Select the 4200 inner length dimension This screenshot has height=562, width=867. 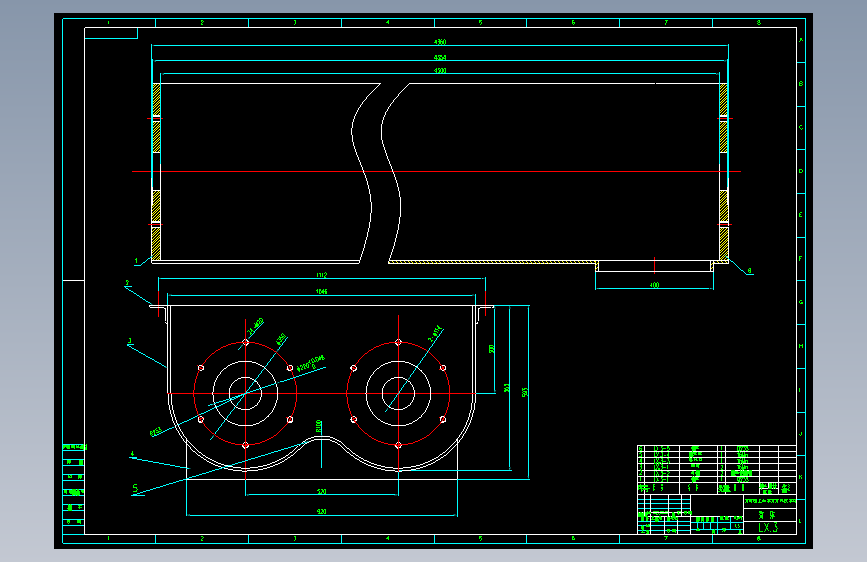click(440, 71)
